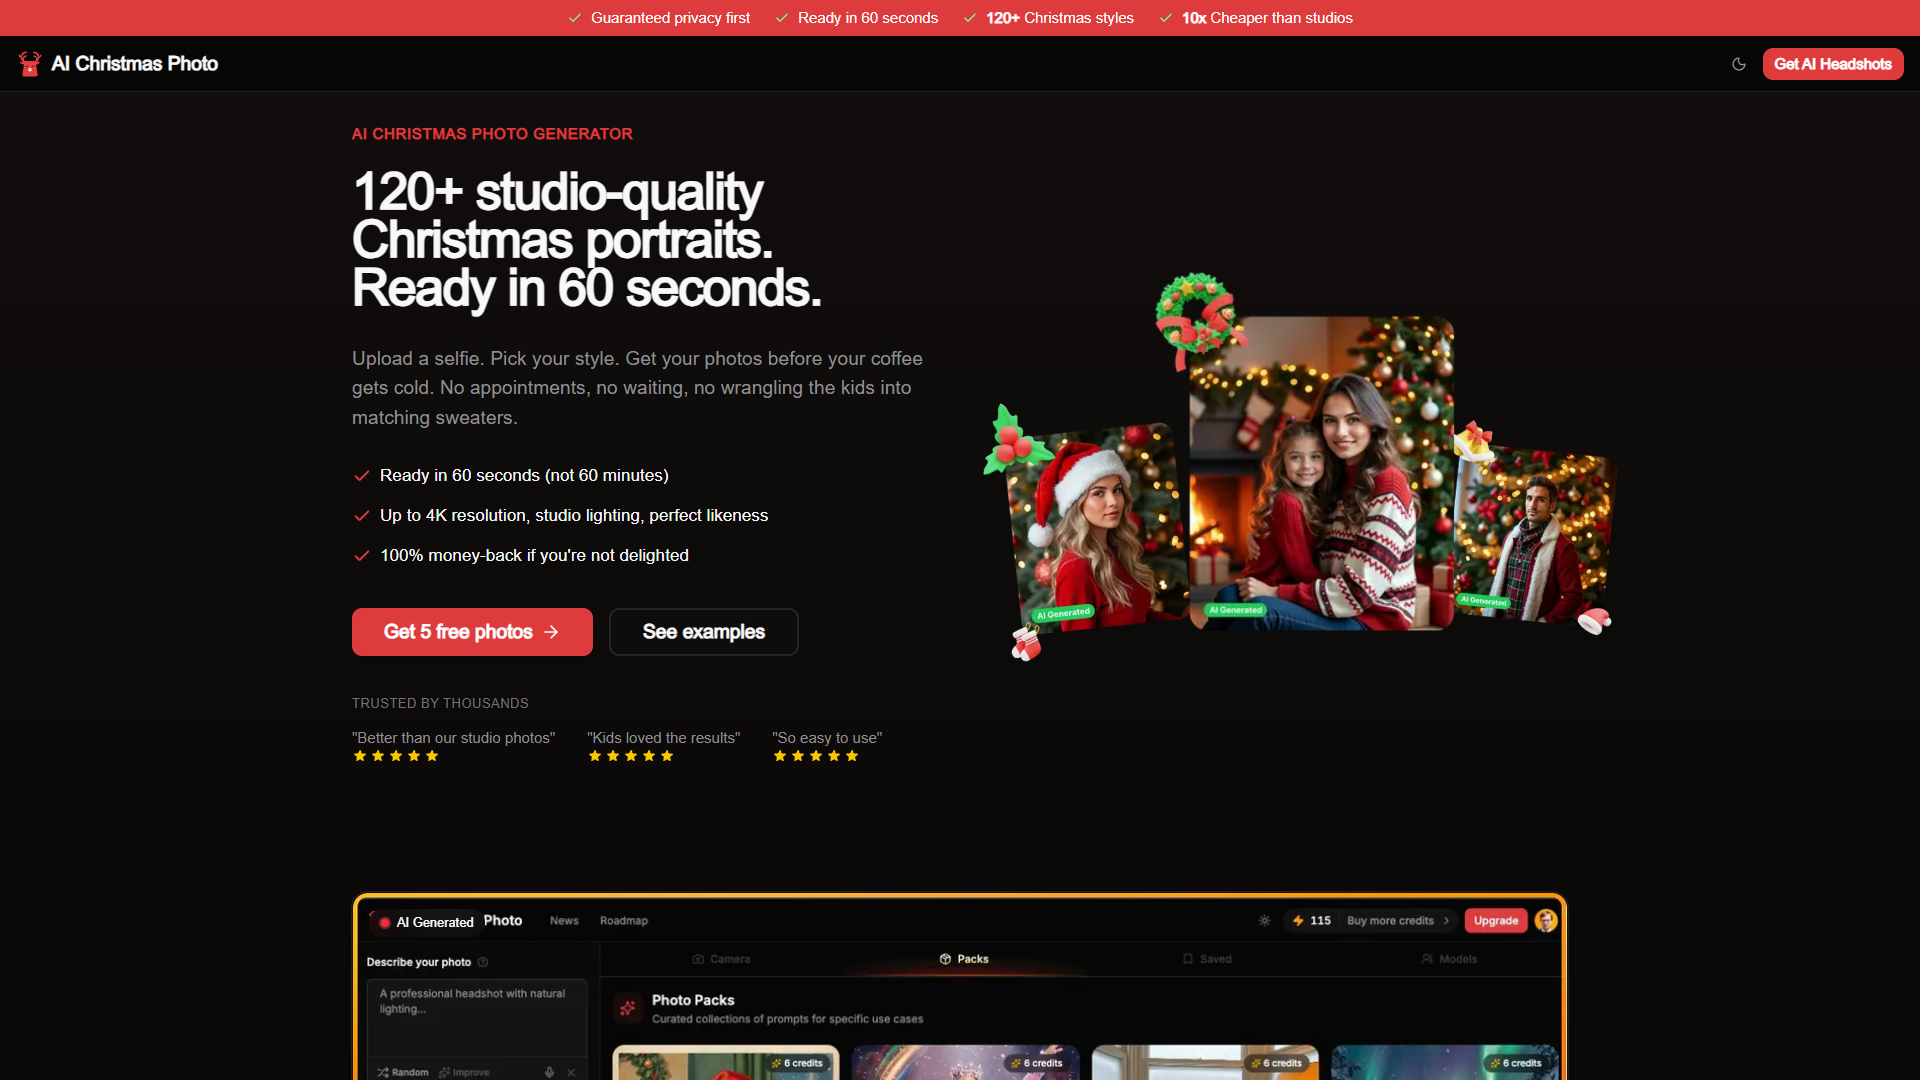This screenshot has width=1920, height=1080.
Task: Open the second pack with rainbow sparkle image
Action: pyautogui.click(x=965, y=1062)
